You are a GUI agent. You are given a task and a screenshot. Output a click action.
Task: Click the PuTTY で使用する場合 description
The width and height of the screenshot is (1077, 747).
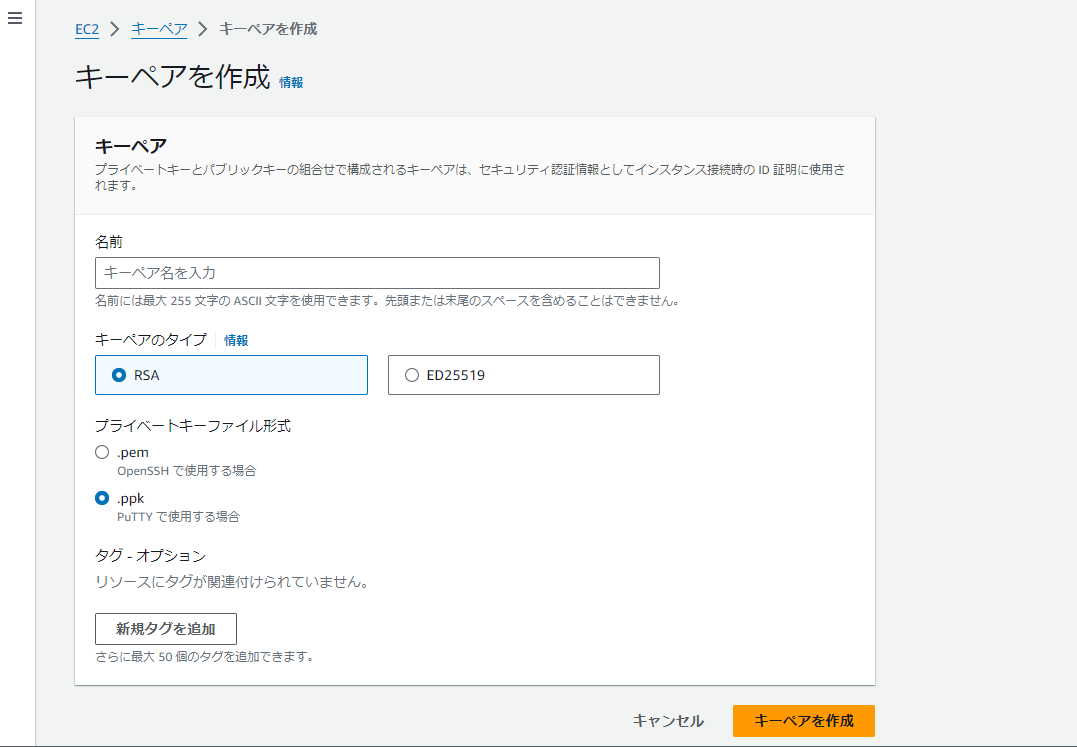[x=179, y=517]
